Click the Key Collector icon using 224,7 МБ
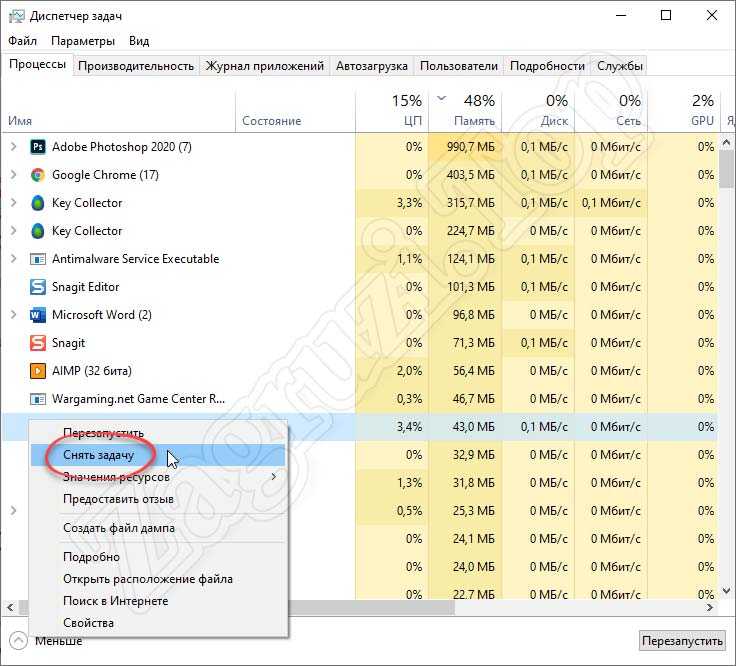The height and width of the screenshot is (666, 736). point(38,231)
